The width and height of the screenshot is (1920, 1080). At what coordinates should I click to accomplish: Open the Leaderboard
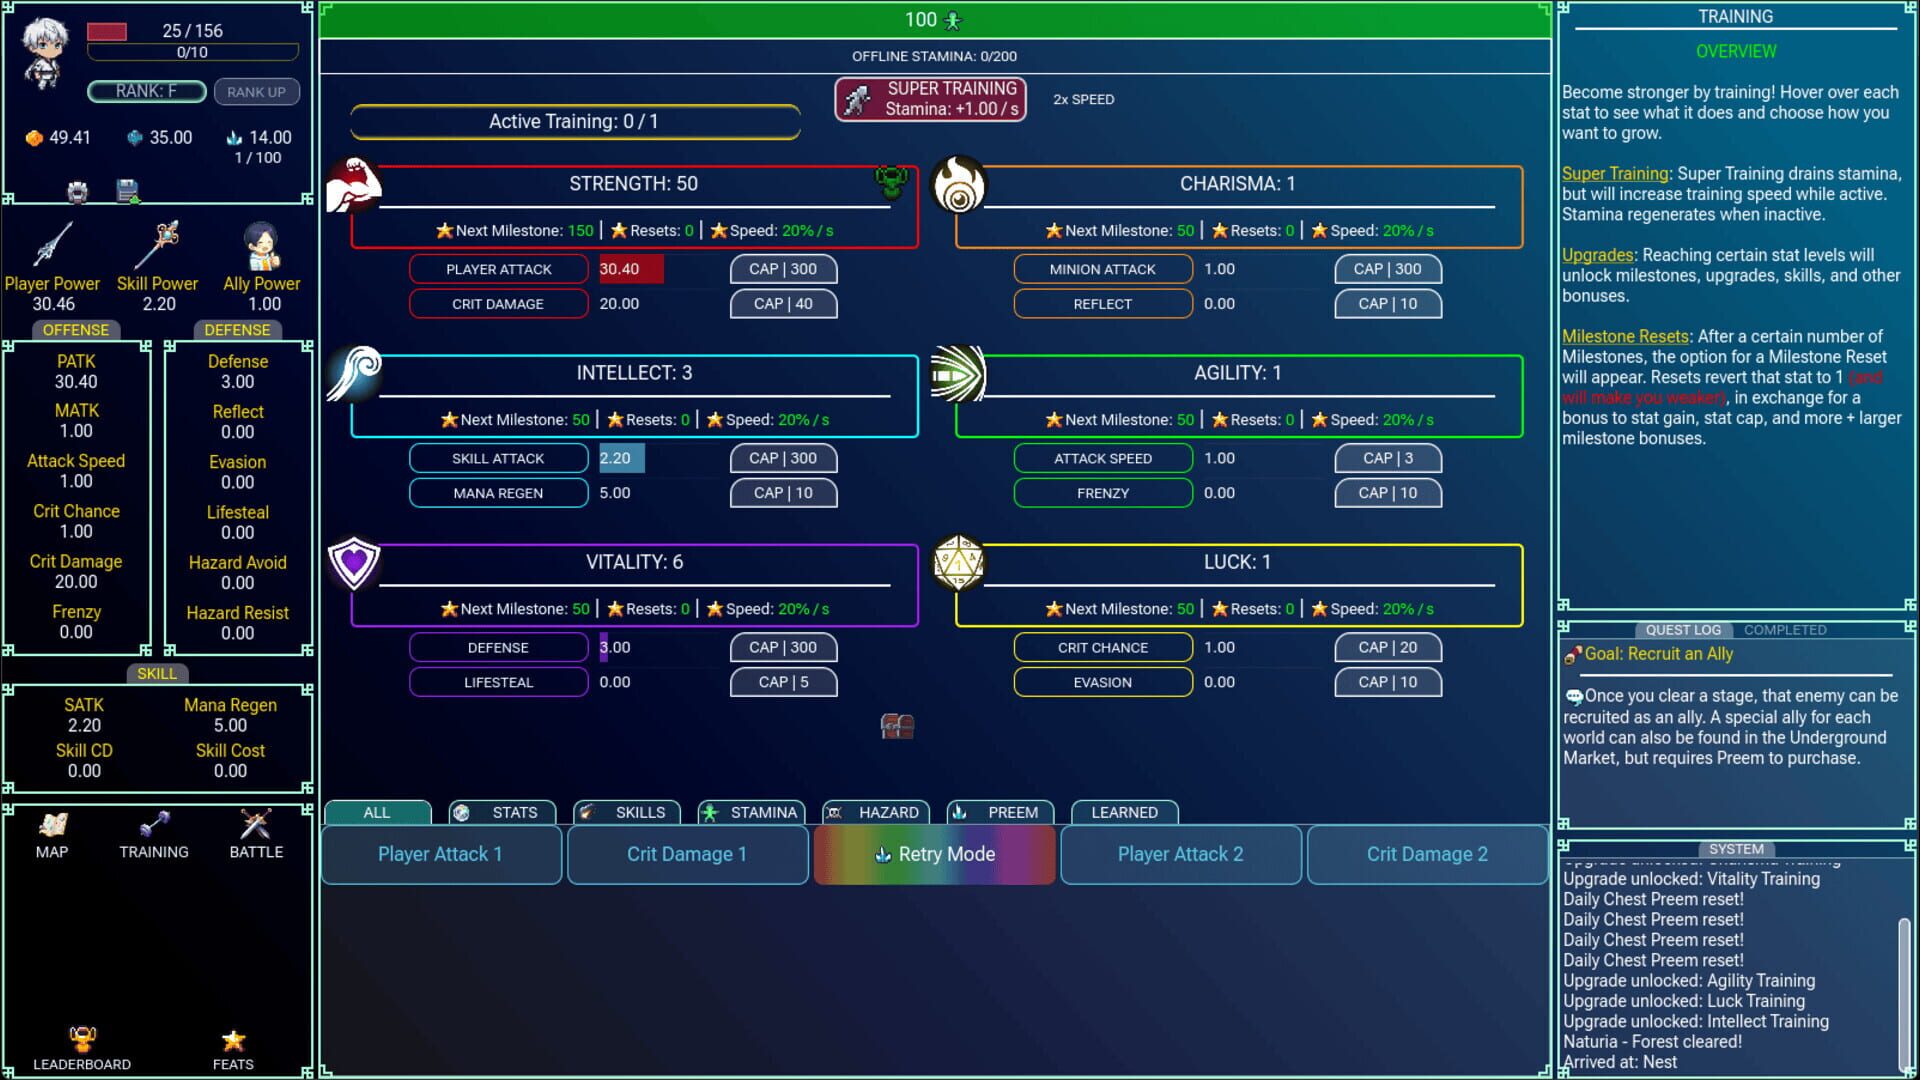[82, 1040]
